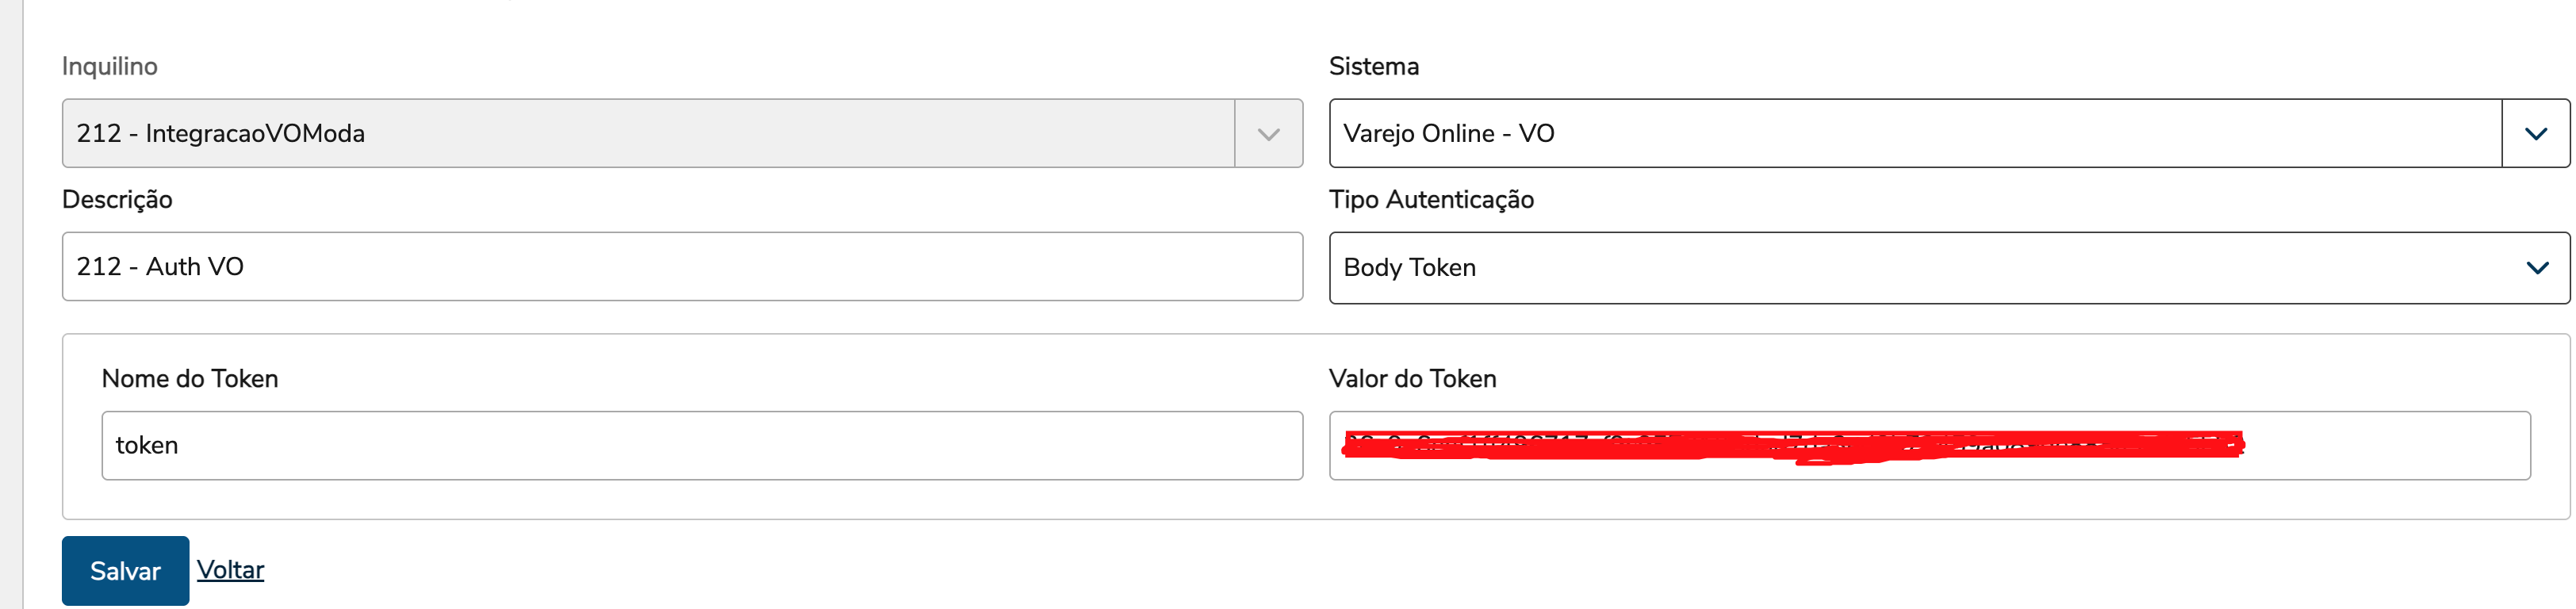Click the Descrição label text
Screen dimensions: 2576x609
(x=117, y=200)
